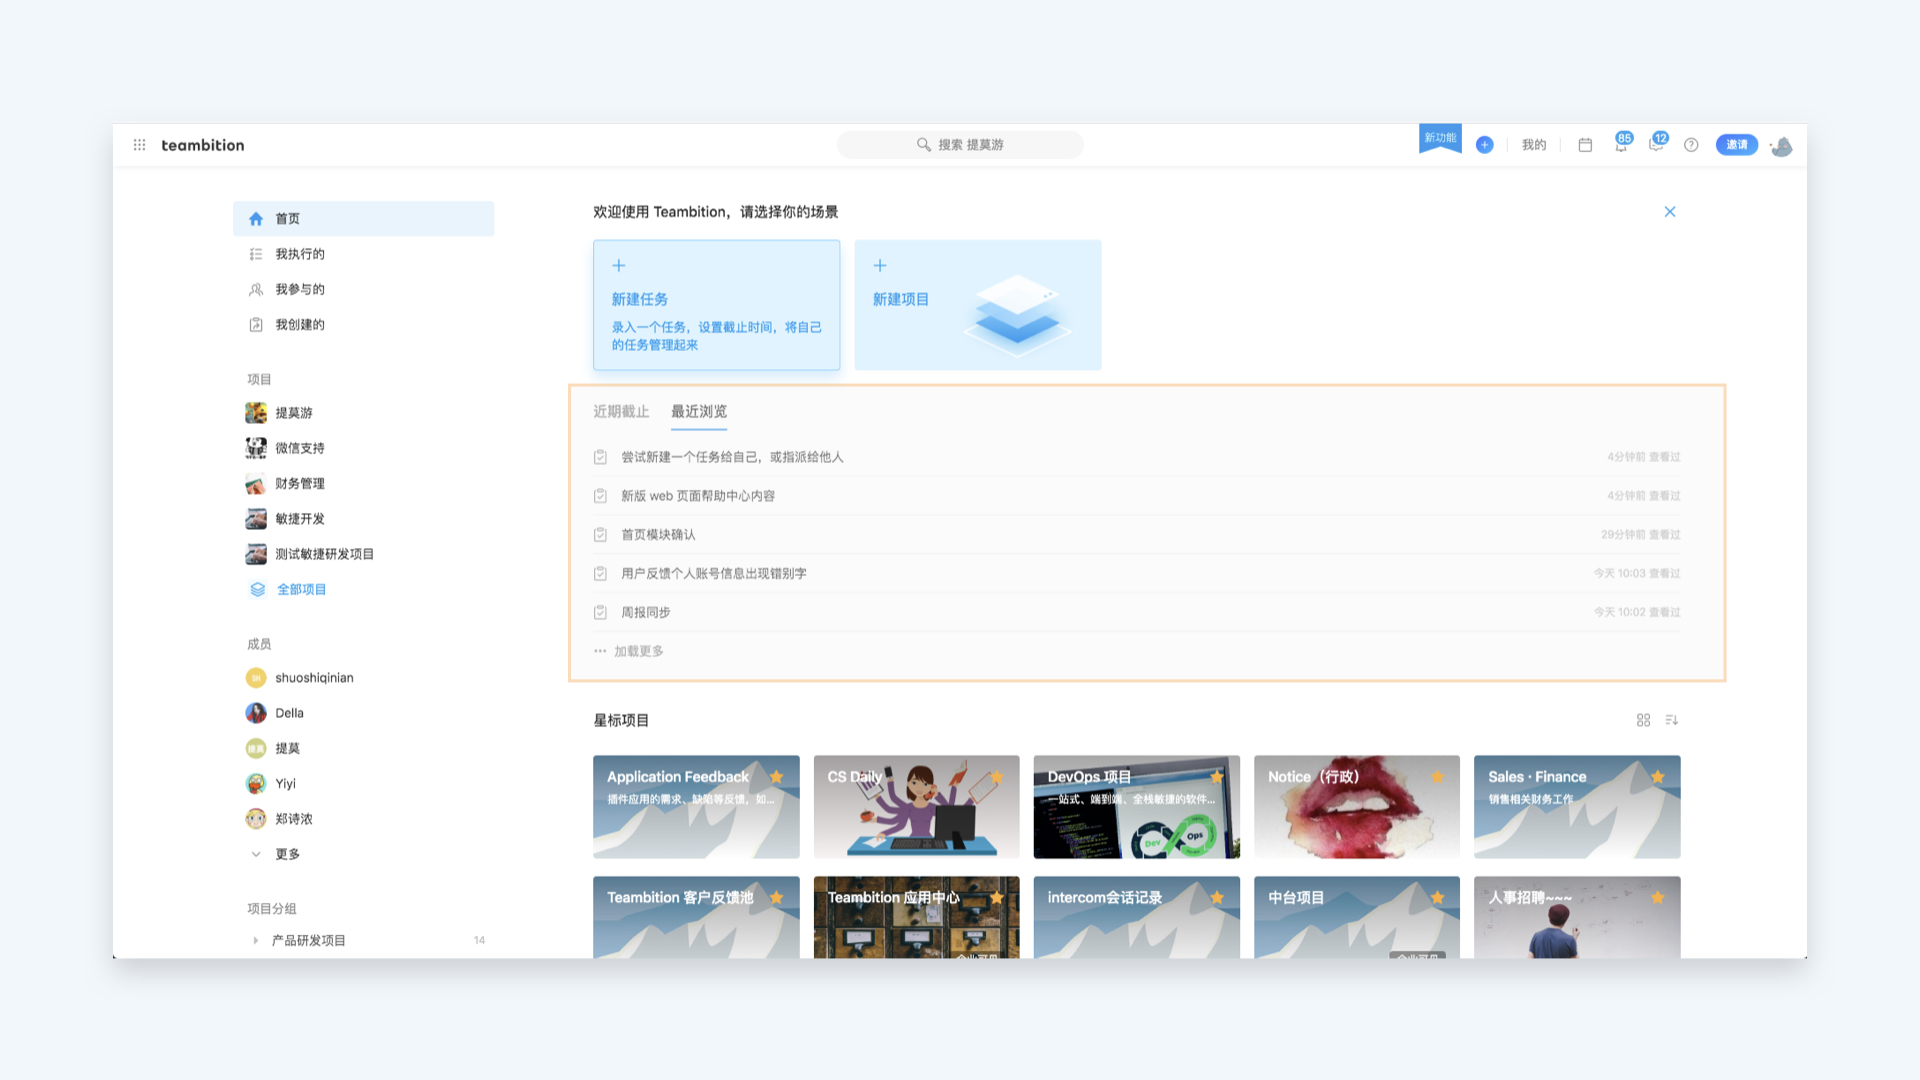The image size is (1920, 1080).
Task: Open Sales · Finance project card
Action: click(x=1577, y=807)
